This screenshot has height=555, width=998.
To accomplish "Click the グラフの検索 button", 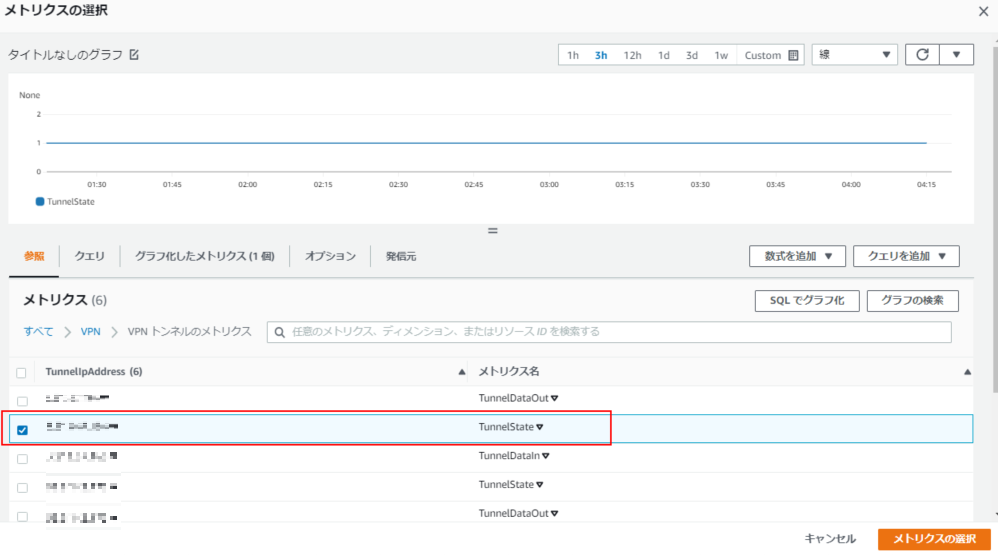I will (912, 301).
